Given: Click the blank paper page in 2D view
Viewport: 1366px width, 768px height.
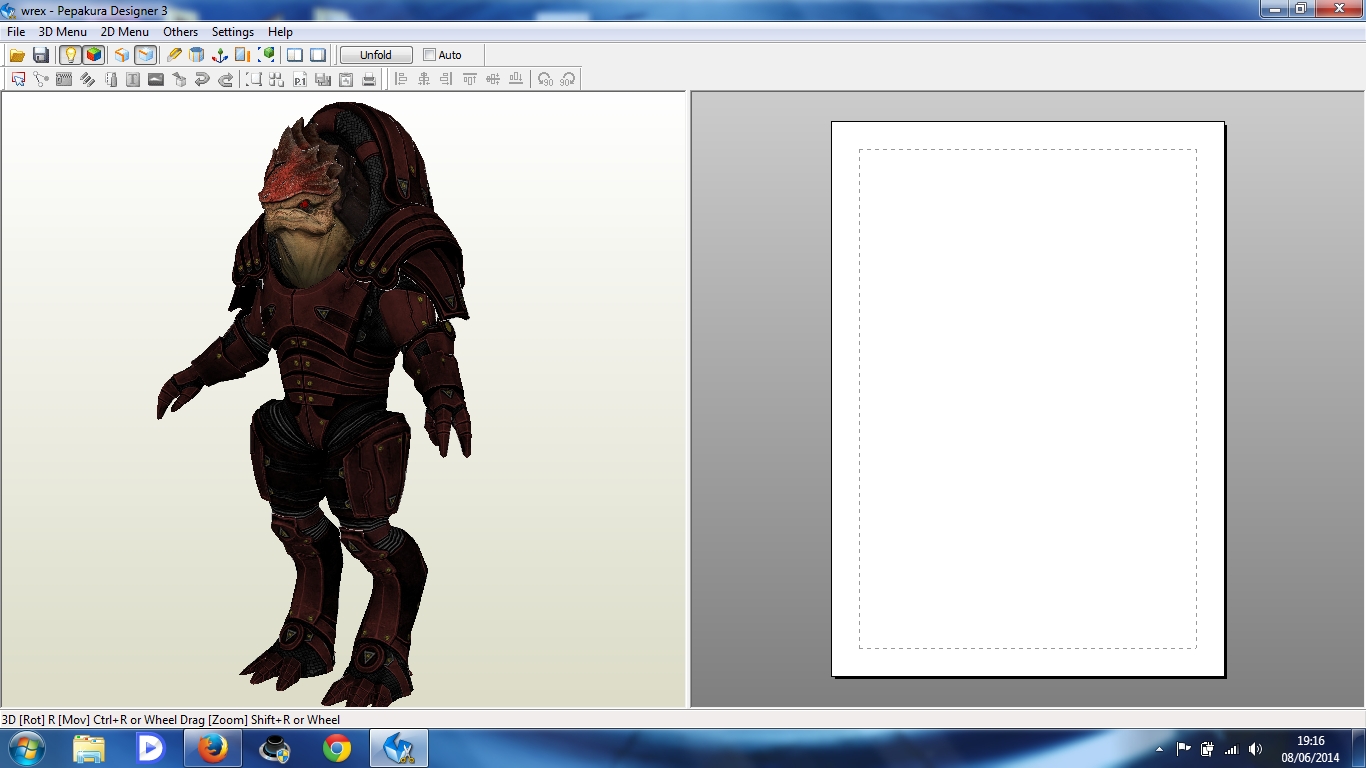Looking at the screenshot, I should point(1028,399).
